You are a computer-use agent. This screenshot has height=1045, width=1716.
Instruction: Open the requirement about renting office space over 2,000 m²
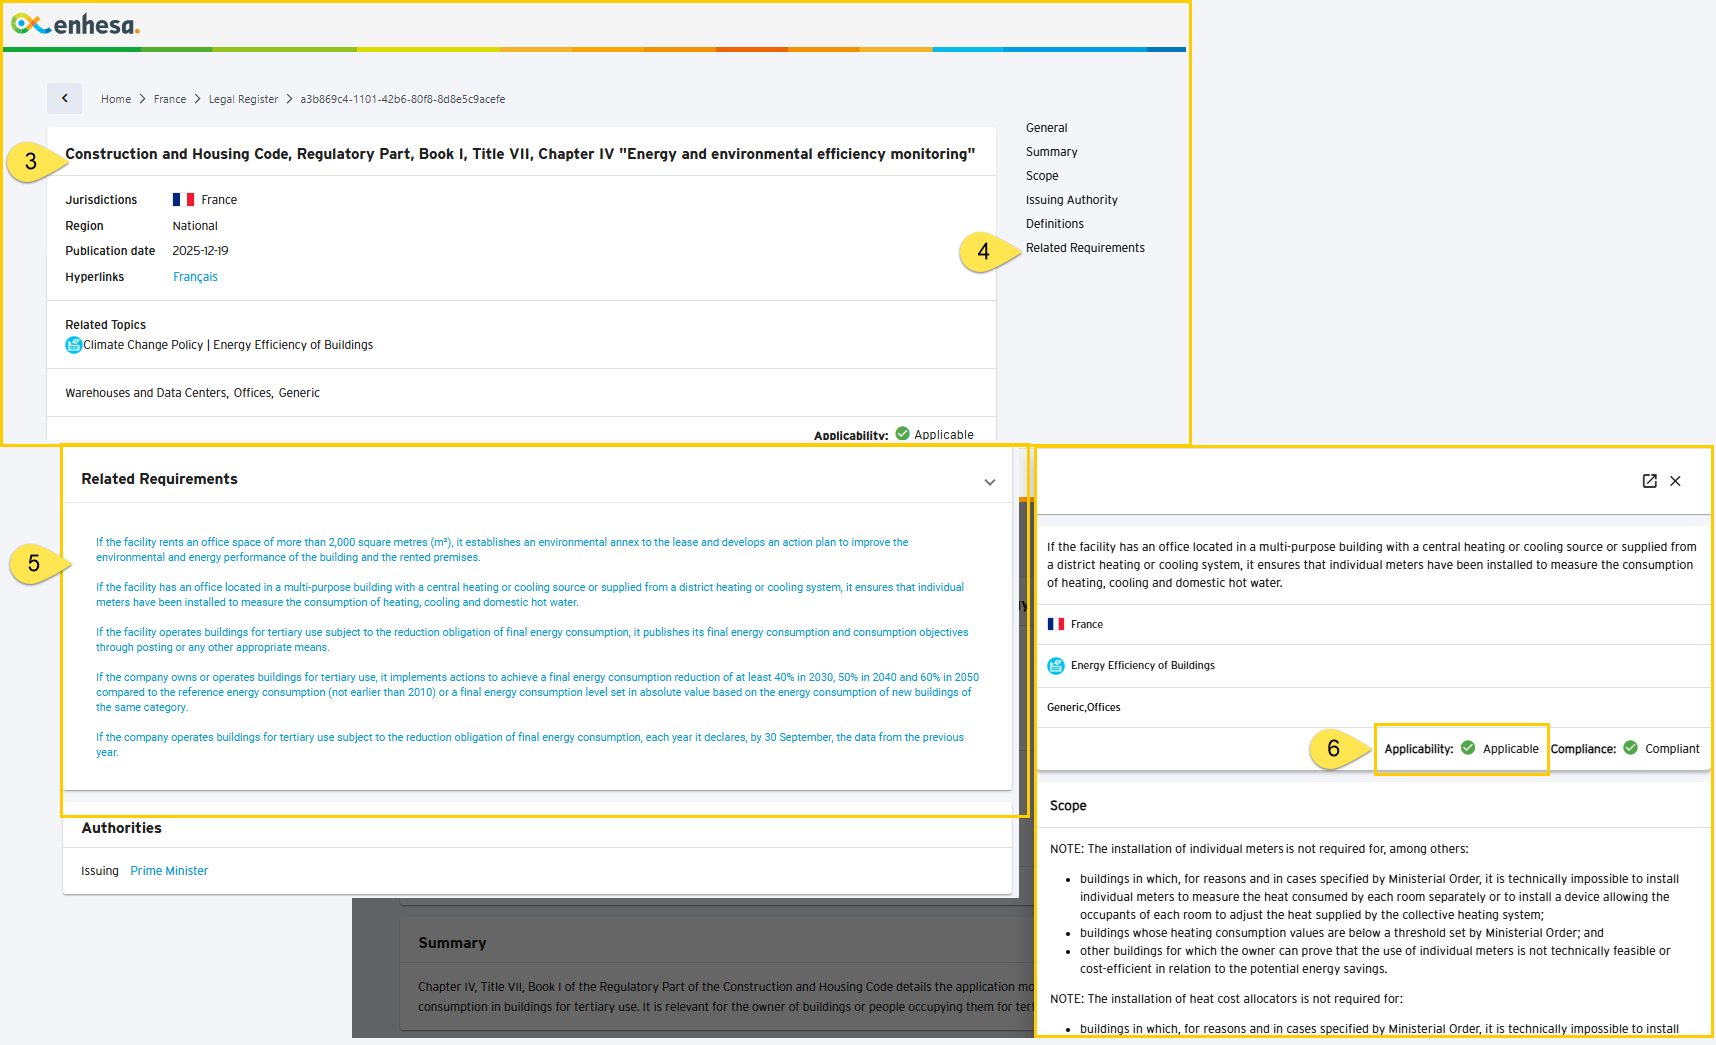(x=502, y=550)
